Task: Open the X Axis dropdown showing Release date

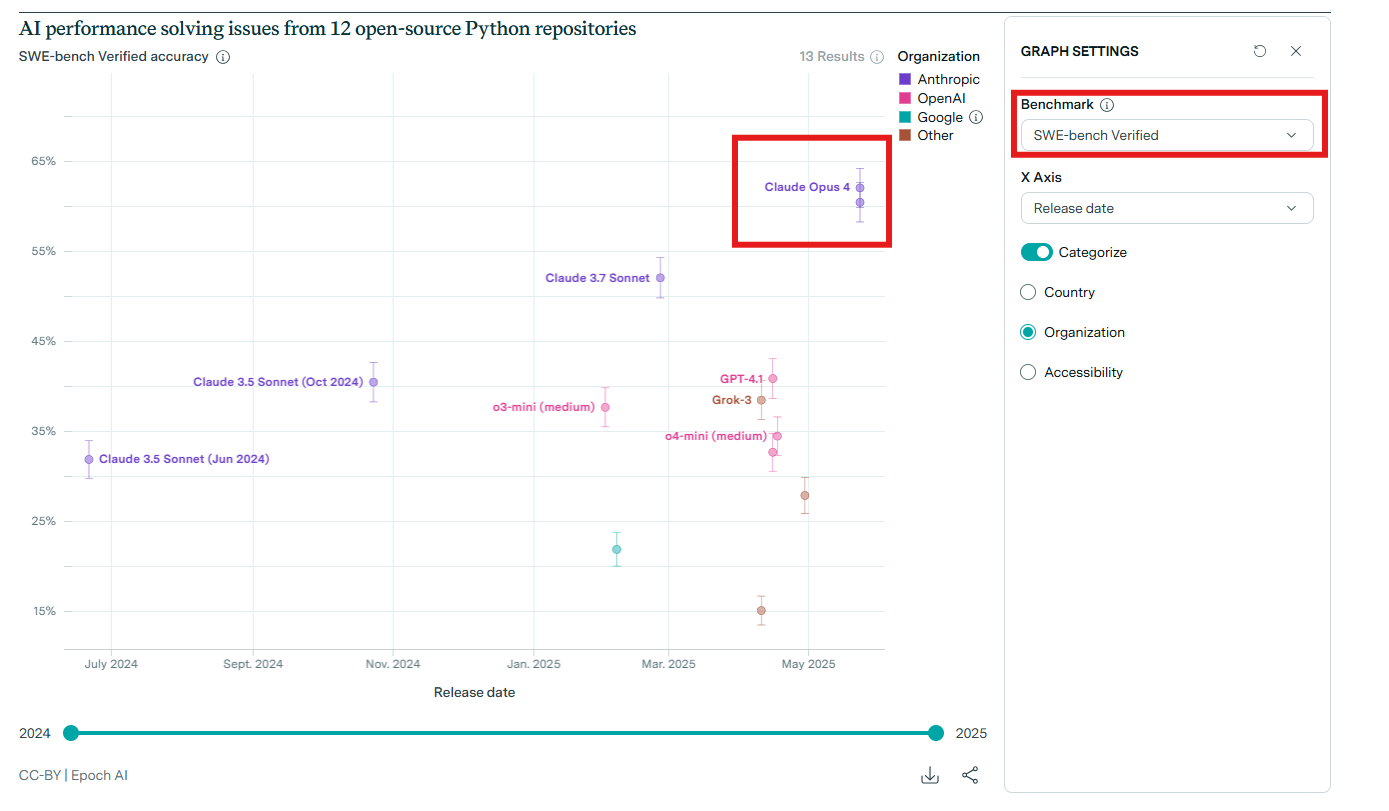Action: 1167,208
